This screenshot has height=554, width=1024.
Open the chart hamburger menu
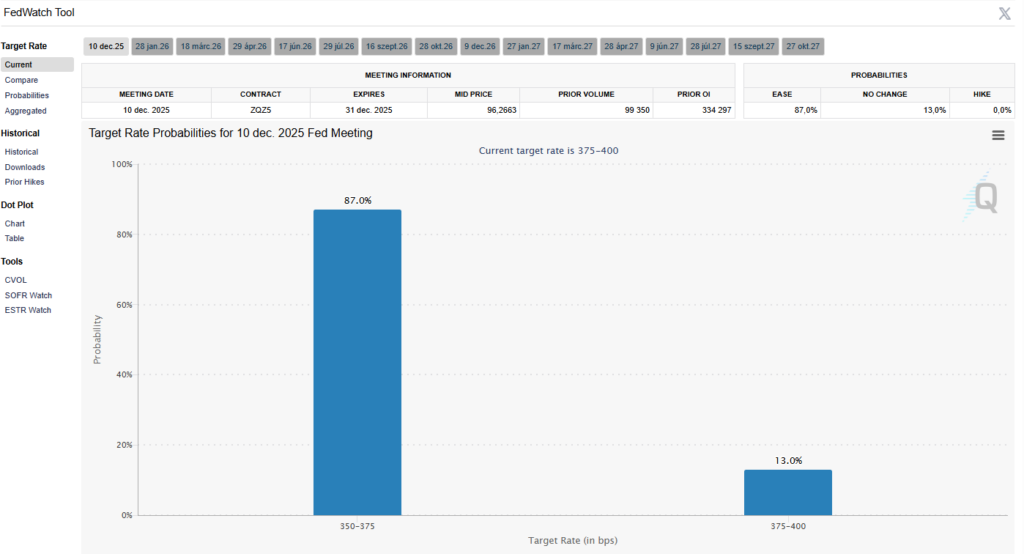pos(998,135)
